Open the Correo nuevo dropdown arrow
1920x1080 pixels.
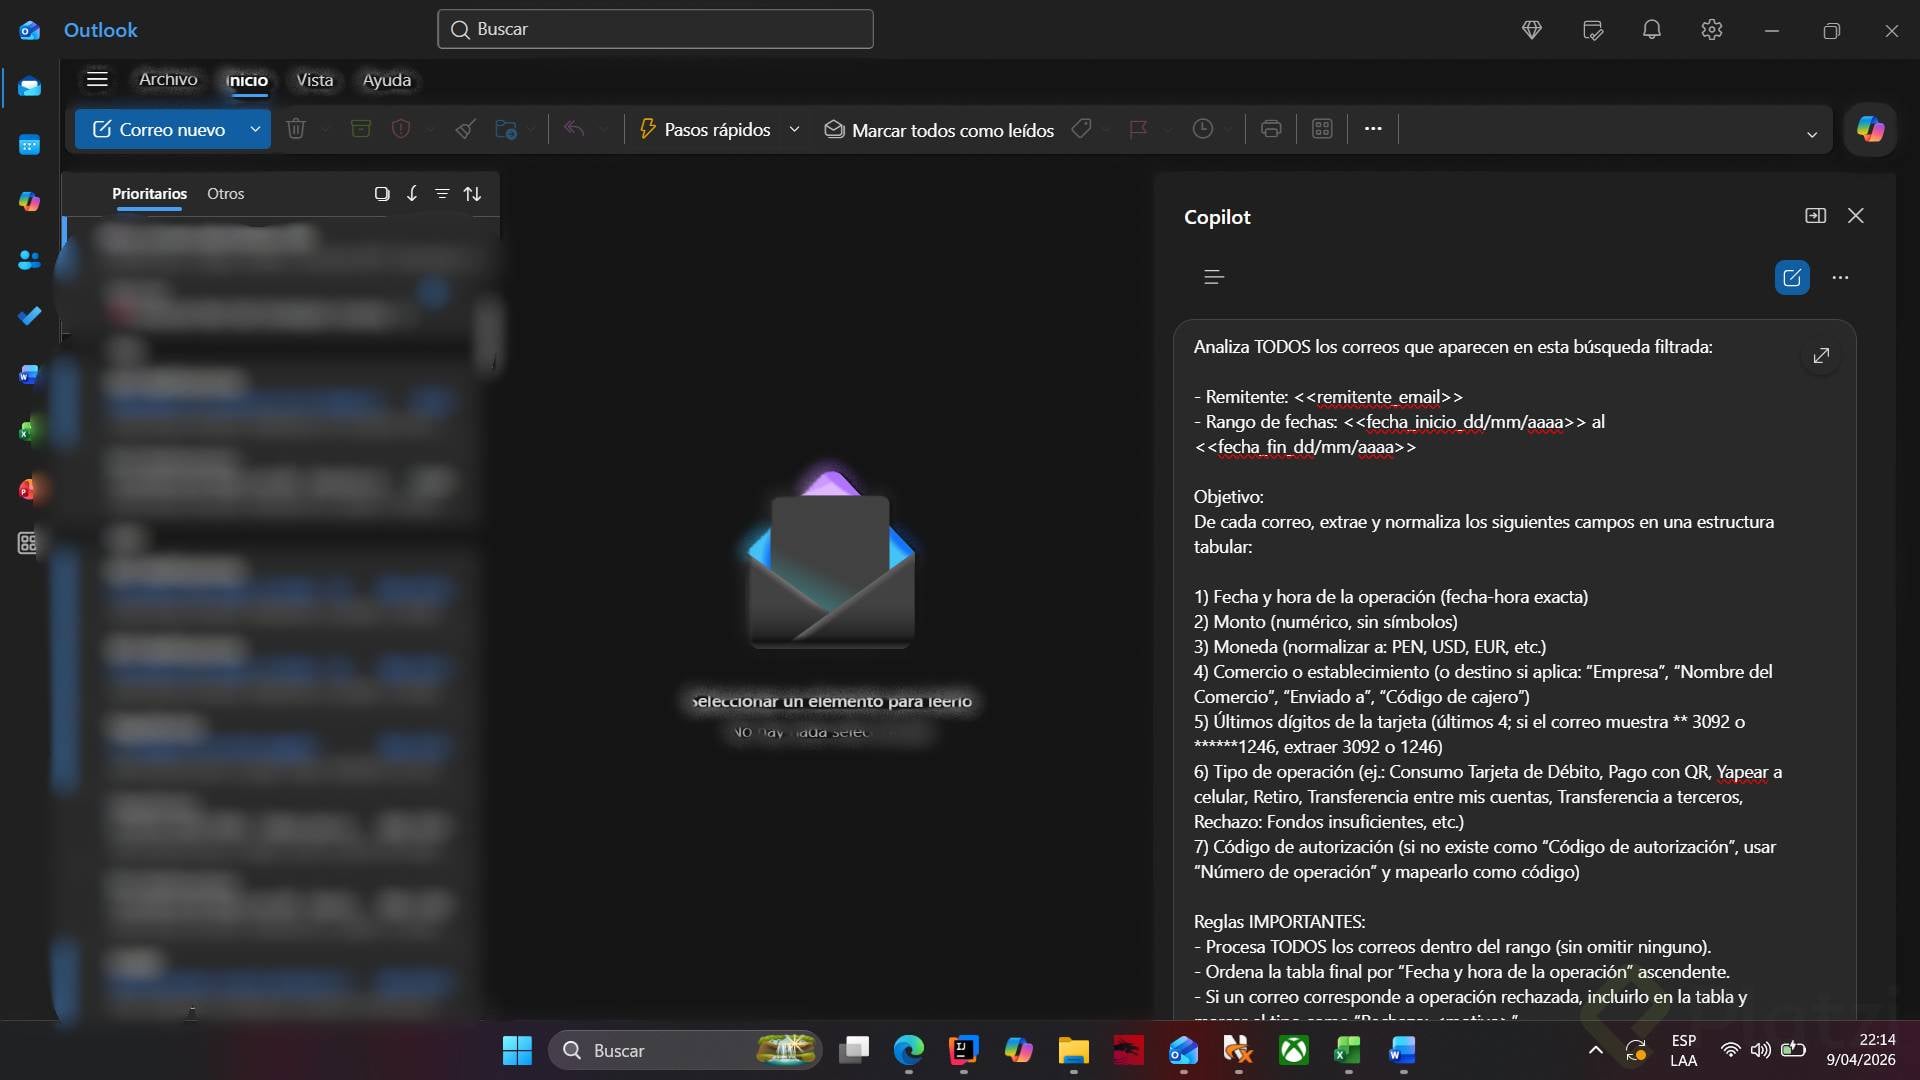255,129
